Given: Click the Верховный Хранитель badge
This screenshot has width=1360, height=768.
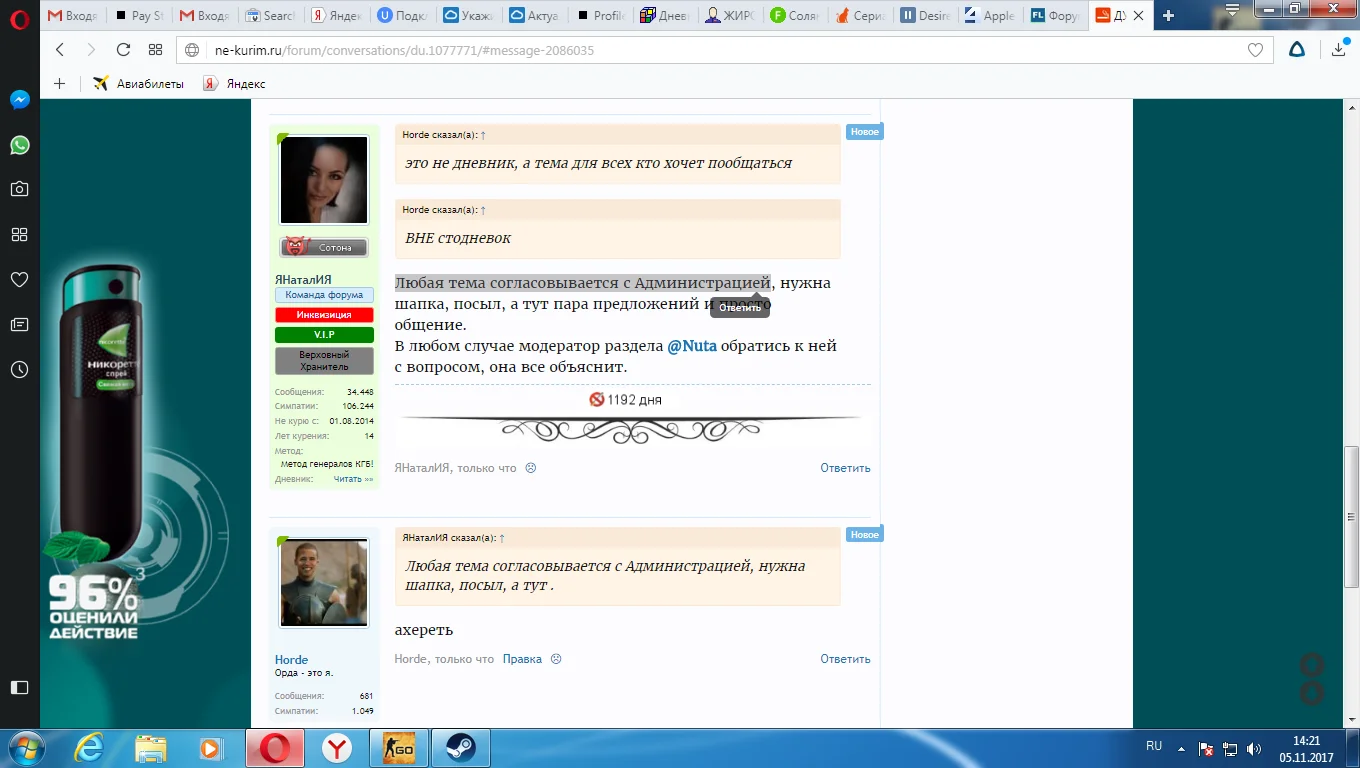Looking at the screenshot, I should [x=324, y=361].
